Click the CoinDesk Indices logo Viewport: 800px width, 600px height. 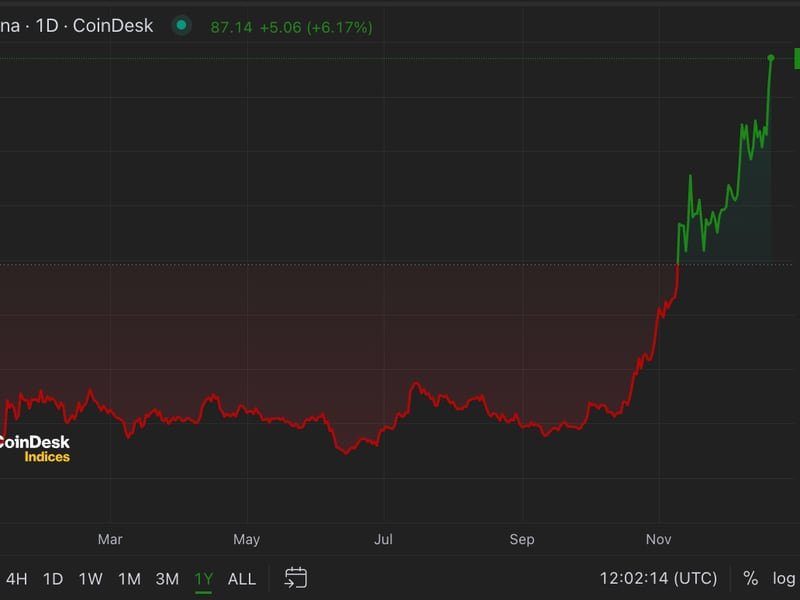[x=36, y=449]
